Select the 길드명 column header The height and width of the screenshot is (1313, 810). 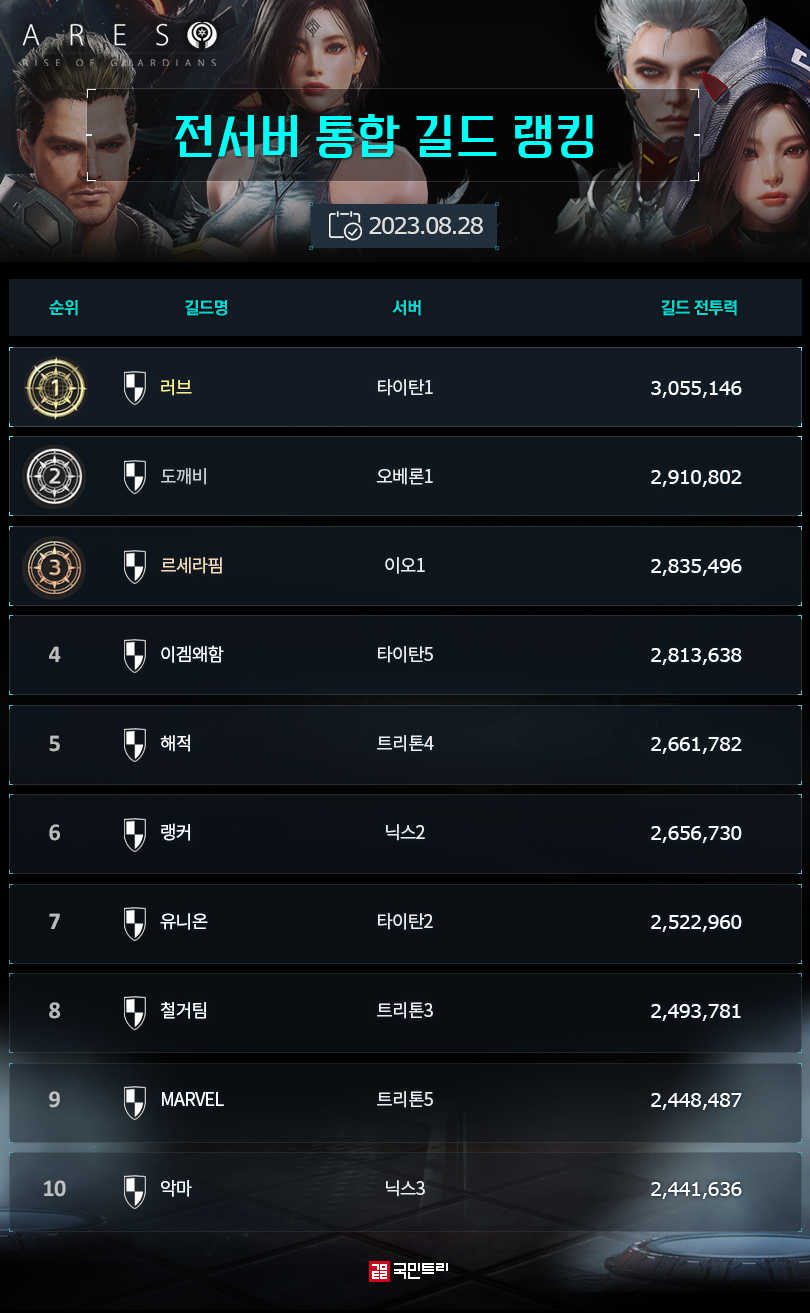pos(207,308)
